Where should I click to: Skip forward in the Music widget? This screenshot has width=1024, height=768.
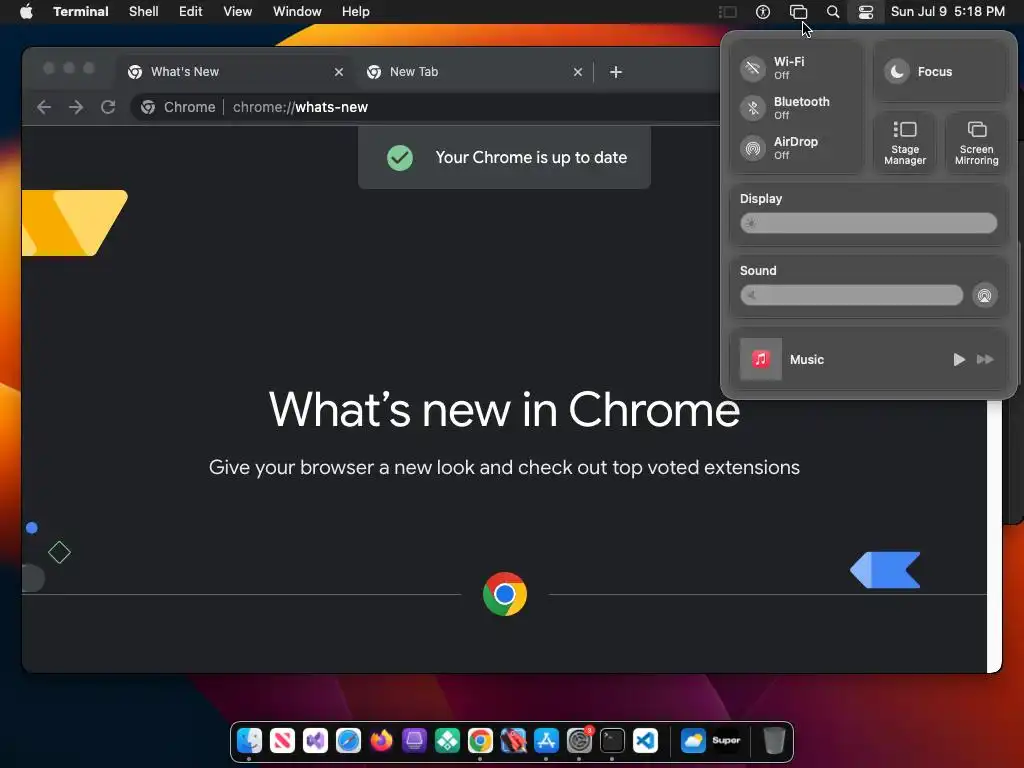tap(985, 359)
